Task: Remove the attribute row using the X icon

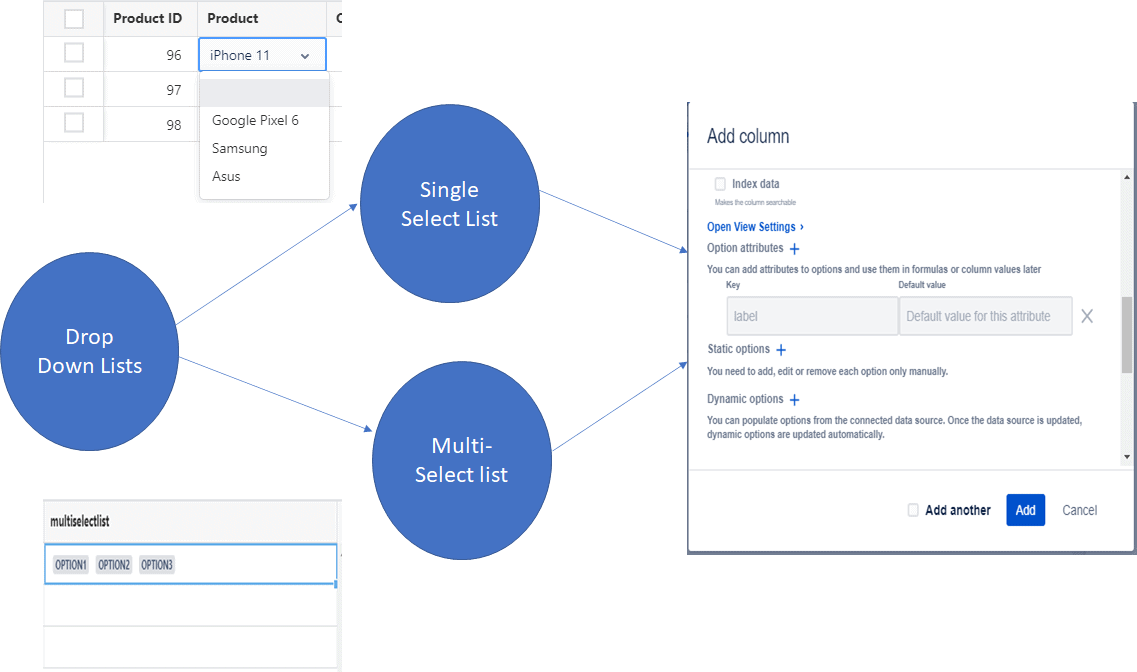Action: 1087,315
